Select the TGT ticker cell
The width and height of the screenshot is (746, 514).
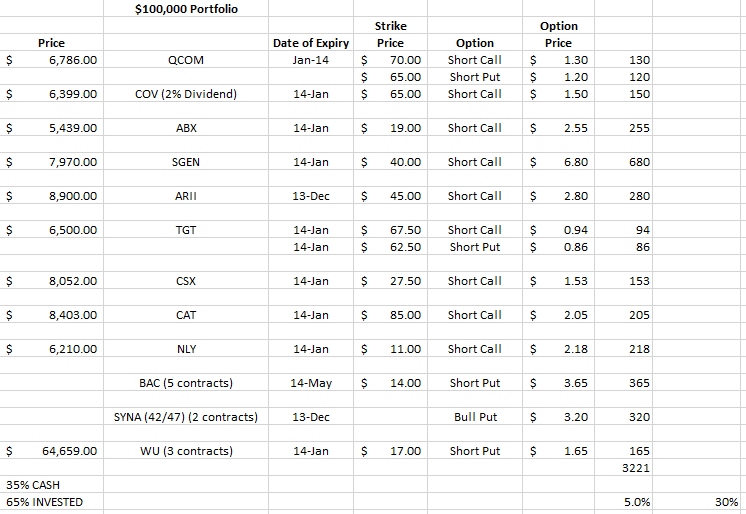coord(186,230)
